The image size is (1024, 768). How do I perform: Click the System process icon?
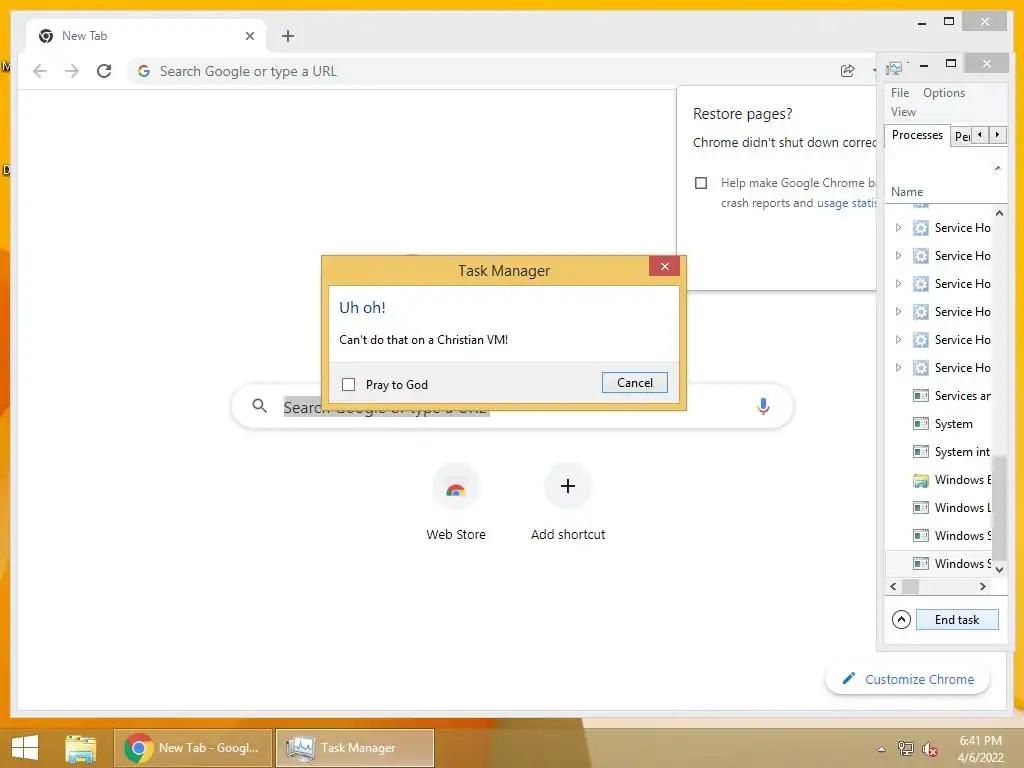click(921, 424)
